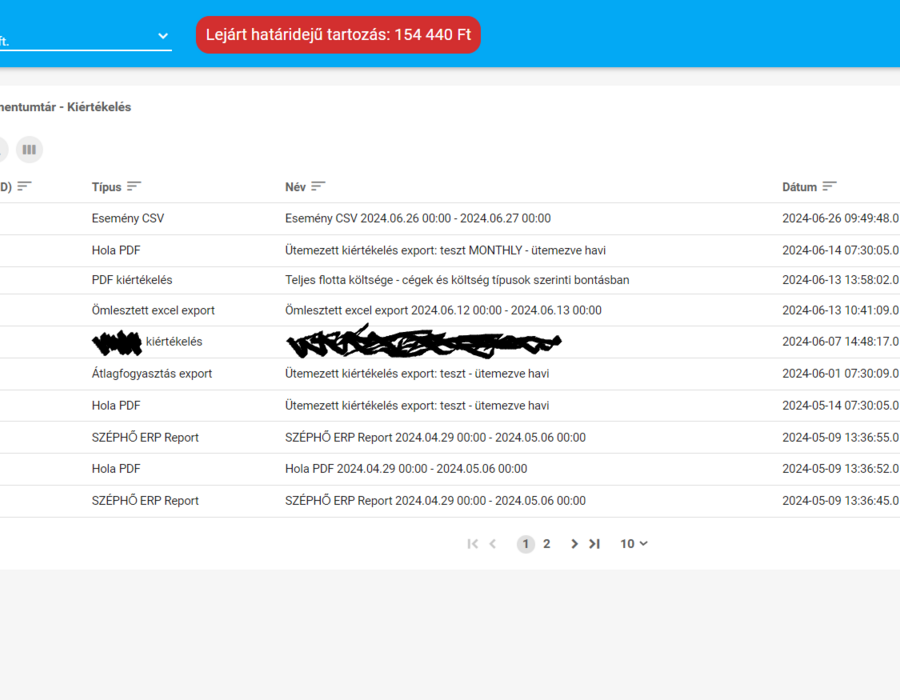Select the Ömlesztett excel export type cell
The width and height of the screenshot is (900, 700).
click(153, 310)
